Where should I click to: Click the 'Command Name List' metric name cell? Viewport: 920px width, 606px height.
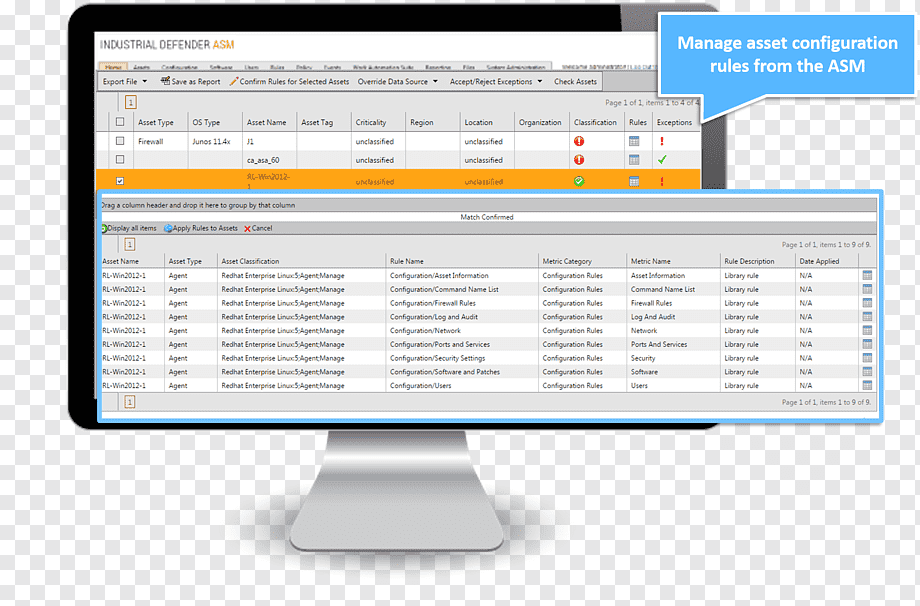click(662, 289)
